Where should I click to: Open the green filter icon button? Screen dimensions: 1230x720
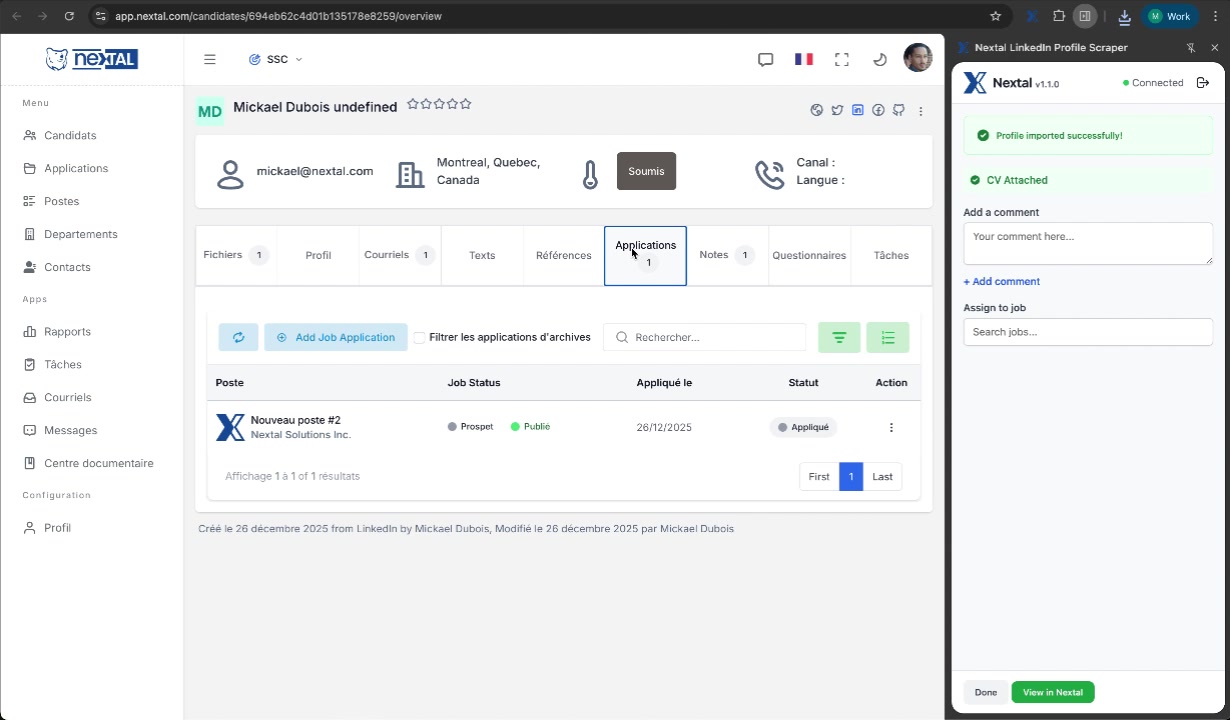point(839,338)
